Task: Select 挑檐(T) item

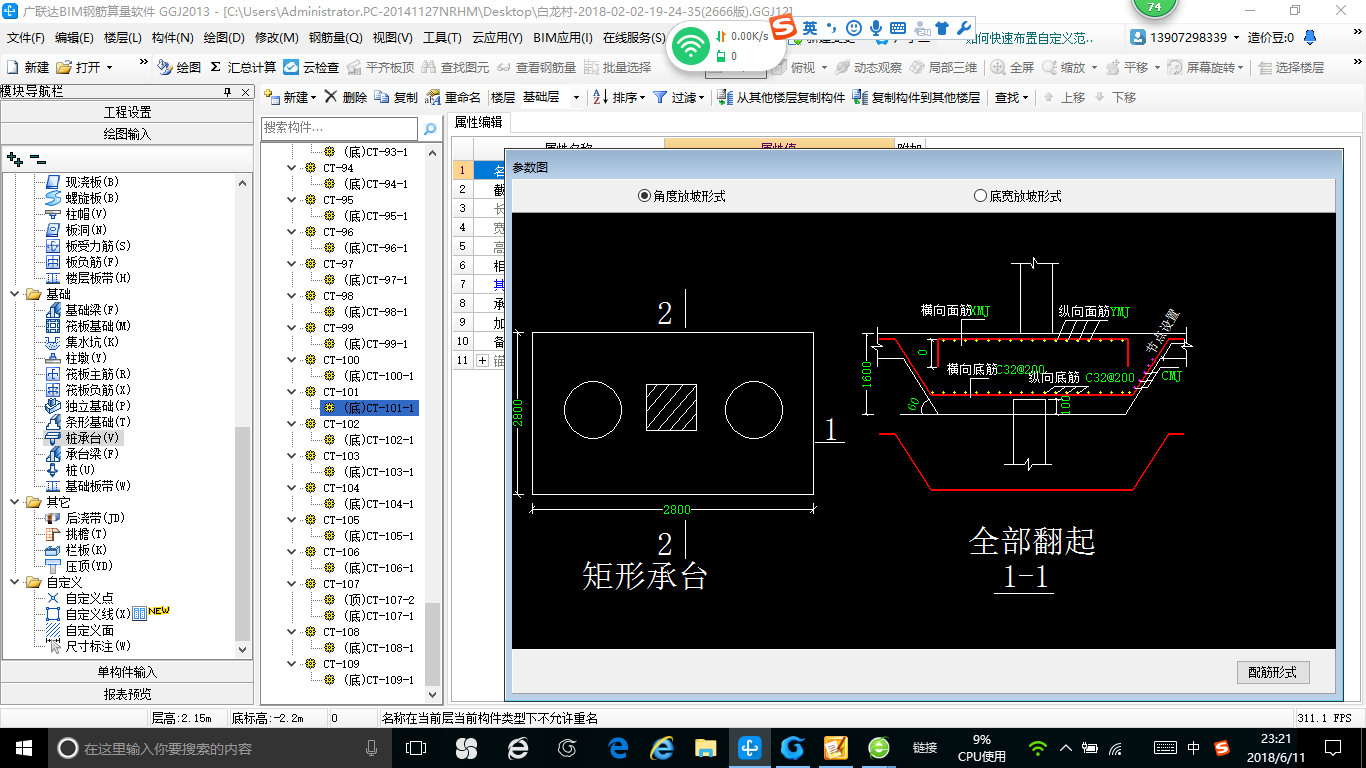Action: pyautogui.click(x=86, y=534)
